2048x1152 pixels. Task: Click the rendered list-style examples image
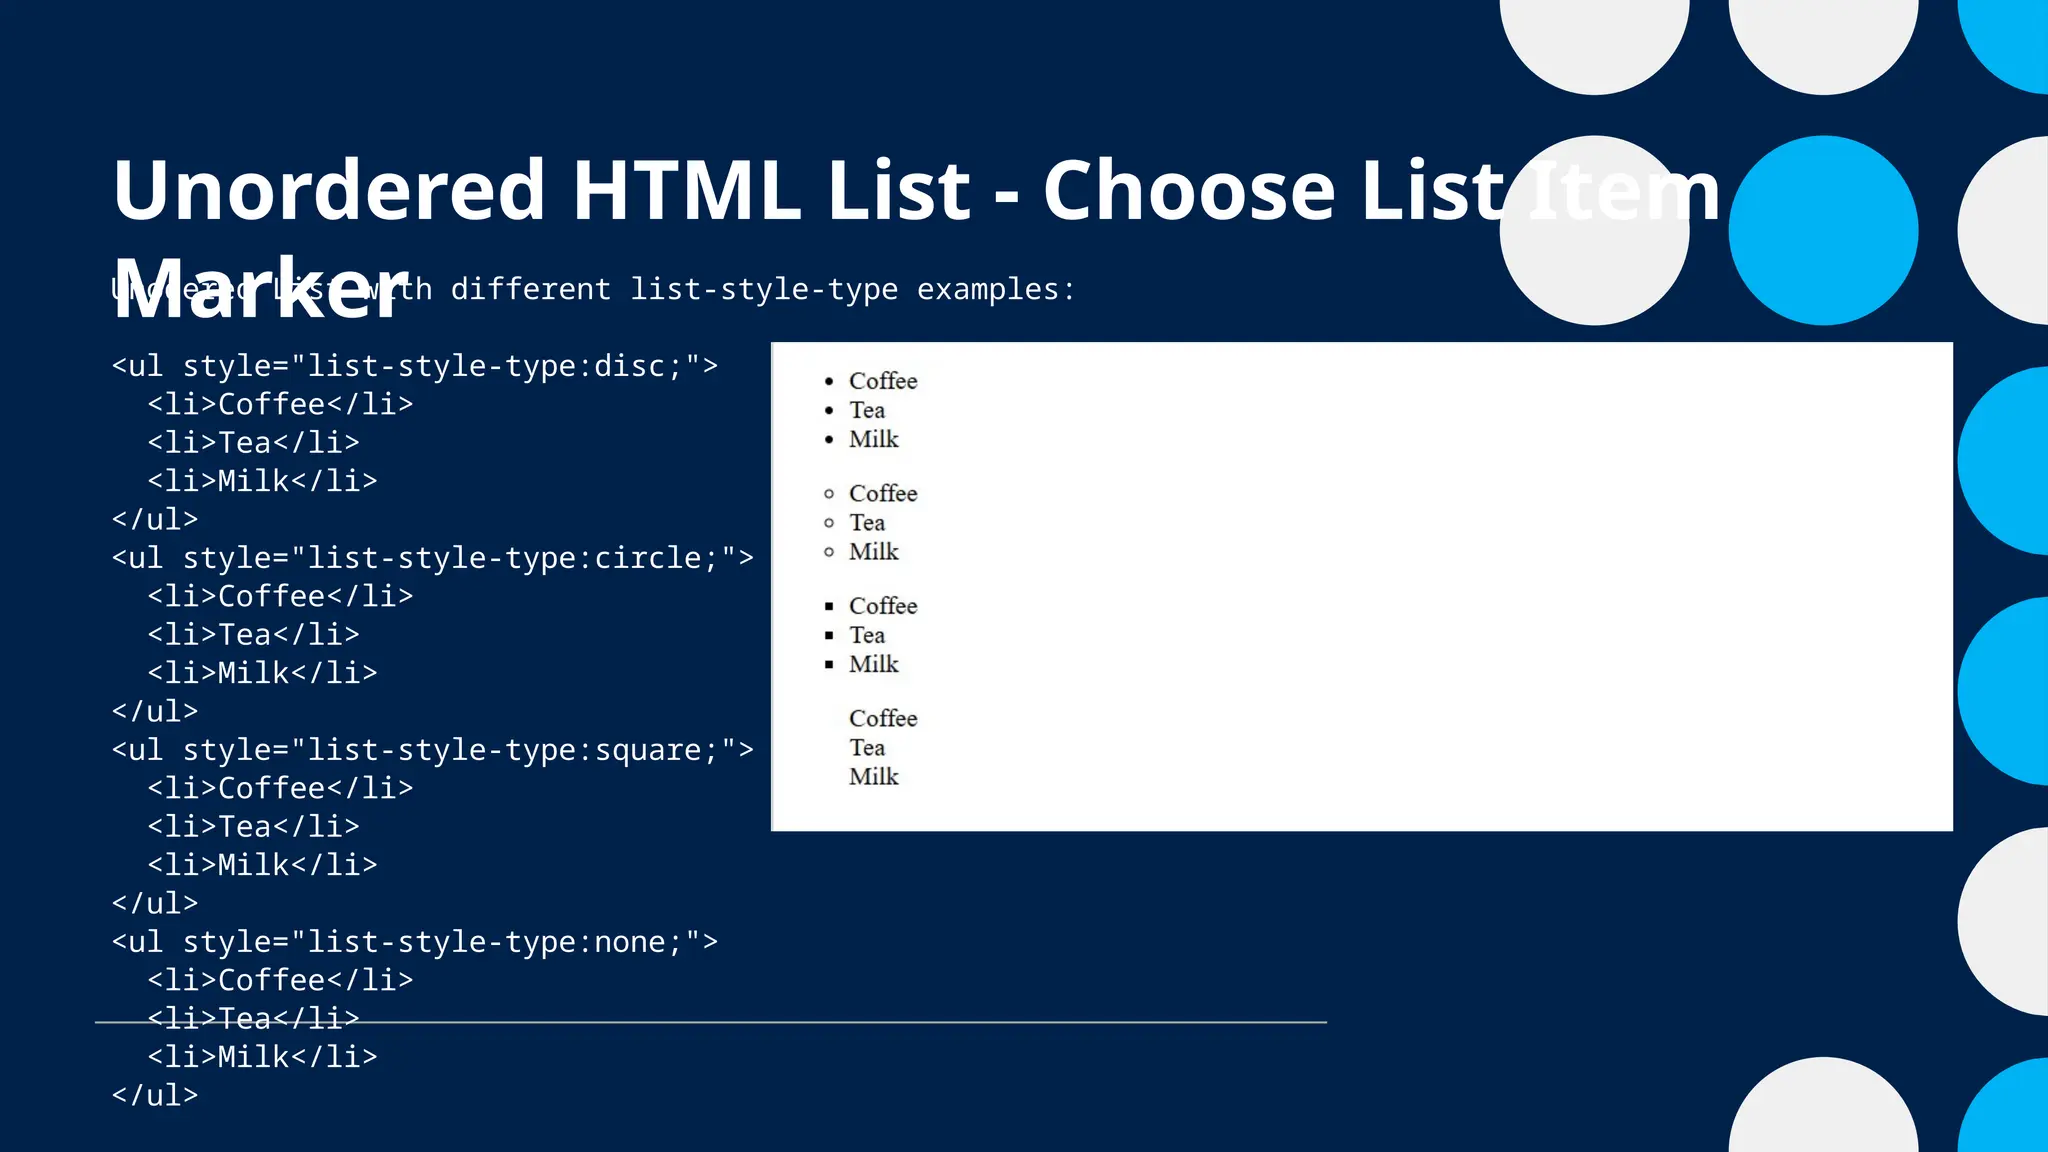(x=1362, y=586)
